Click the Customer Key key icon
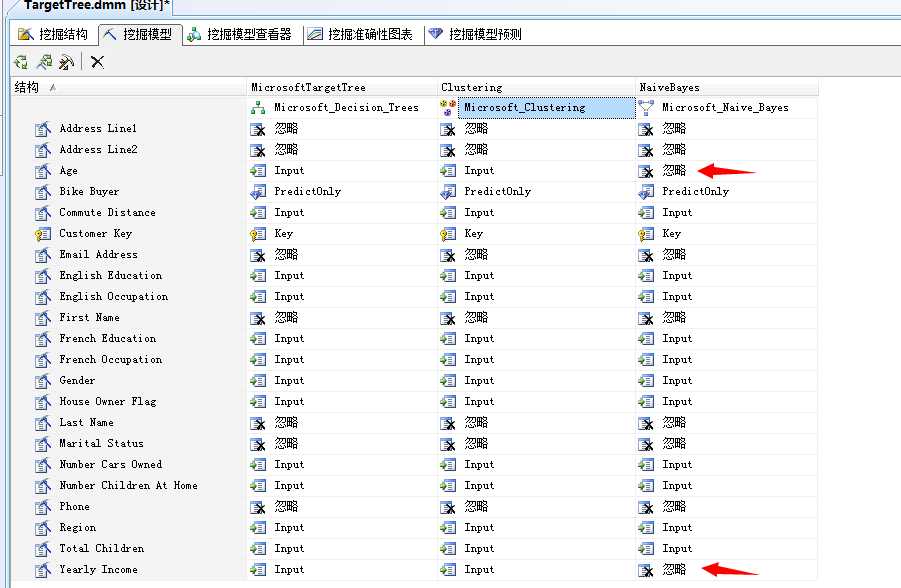Screen dimensions: 901x588 [43, 234]
